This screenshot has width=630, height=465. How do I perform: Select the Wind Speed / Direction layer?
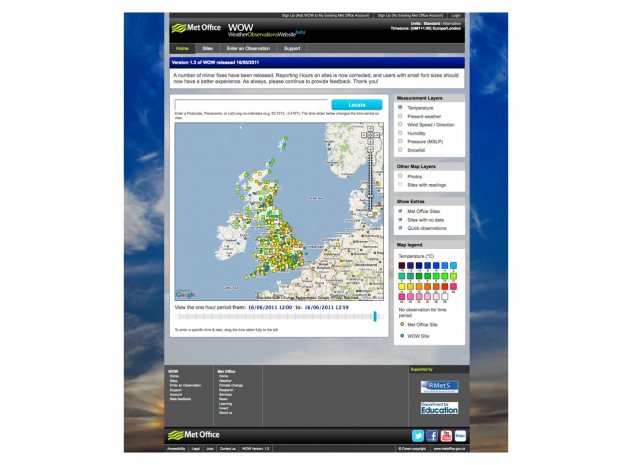click(400, 124)
